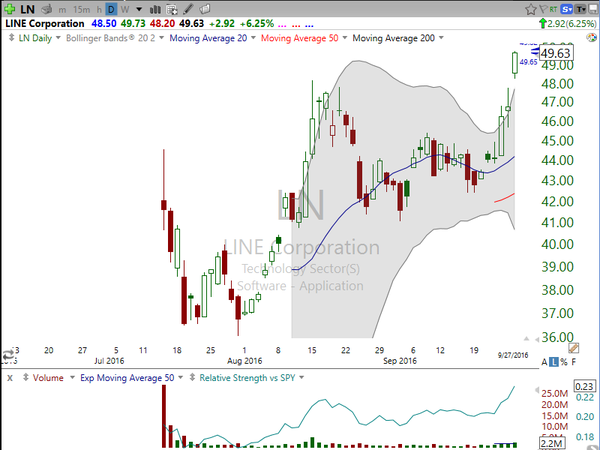The height and width of the screenshot is (450, 600).
Task: Click the bar chart indicators icon
Action: [155, 9]
